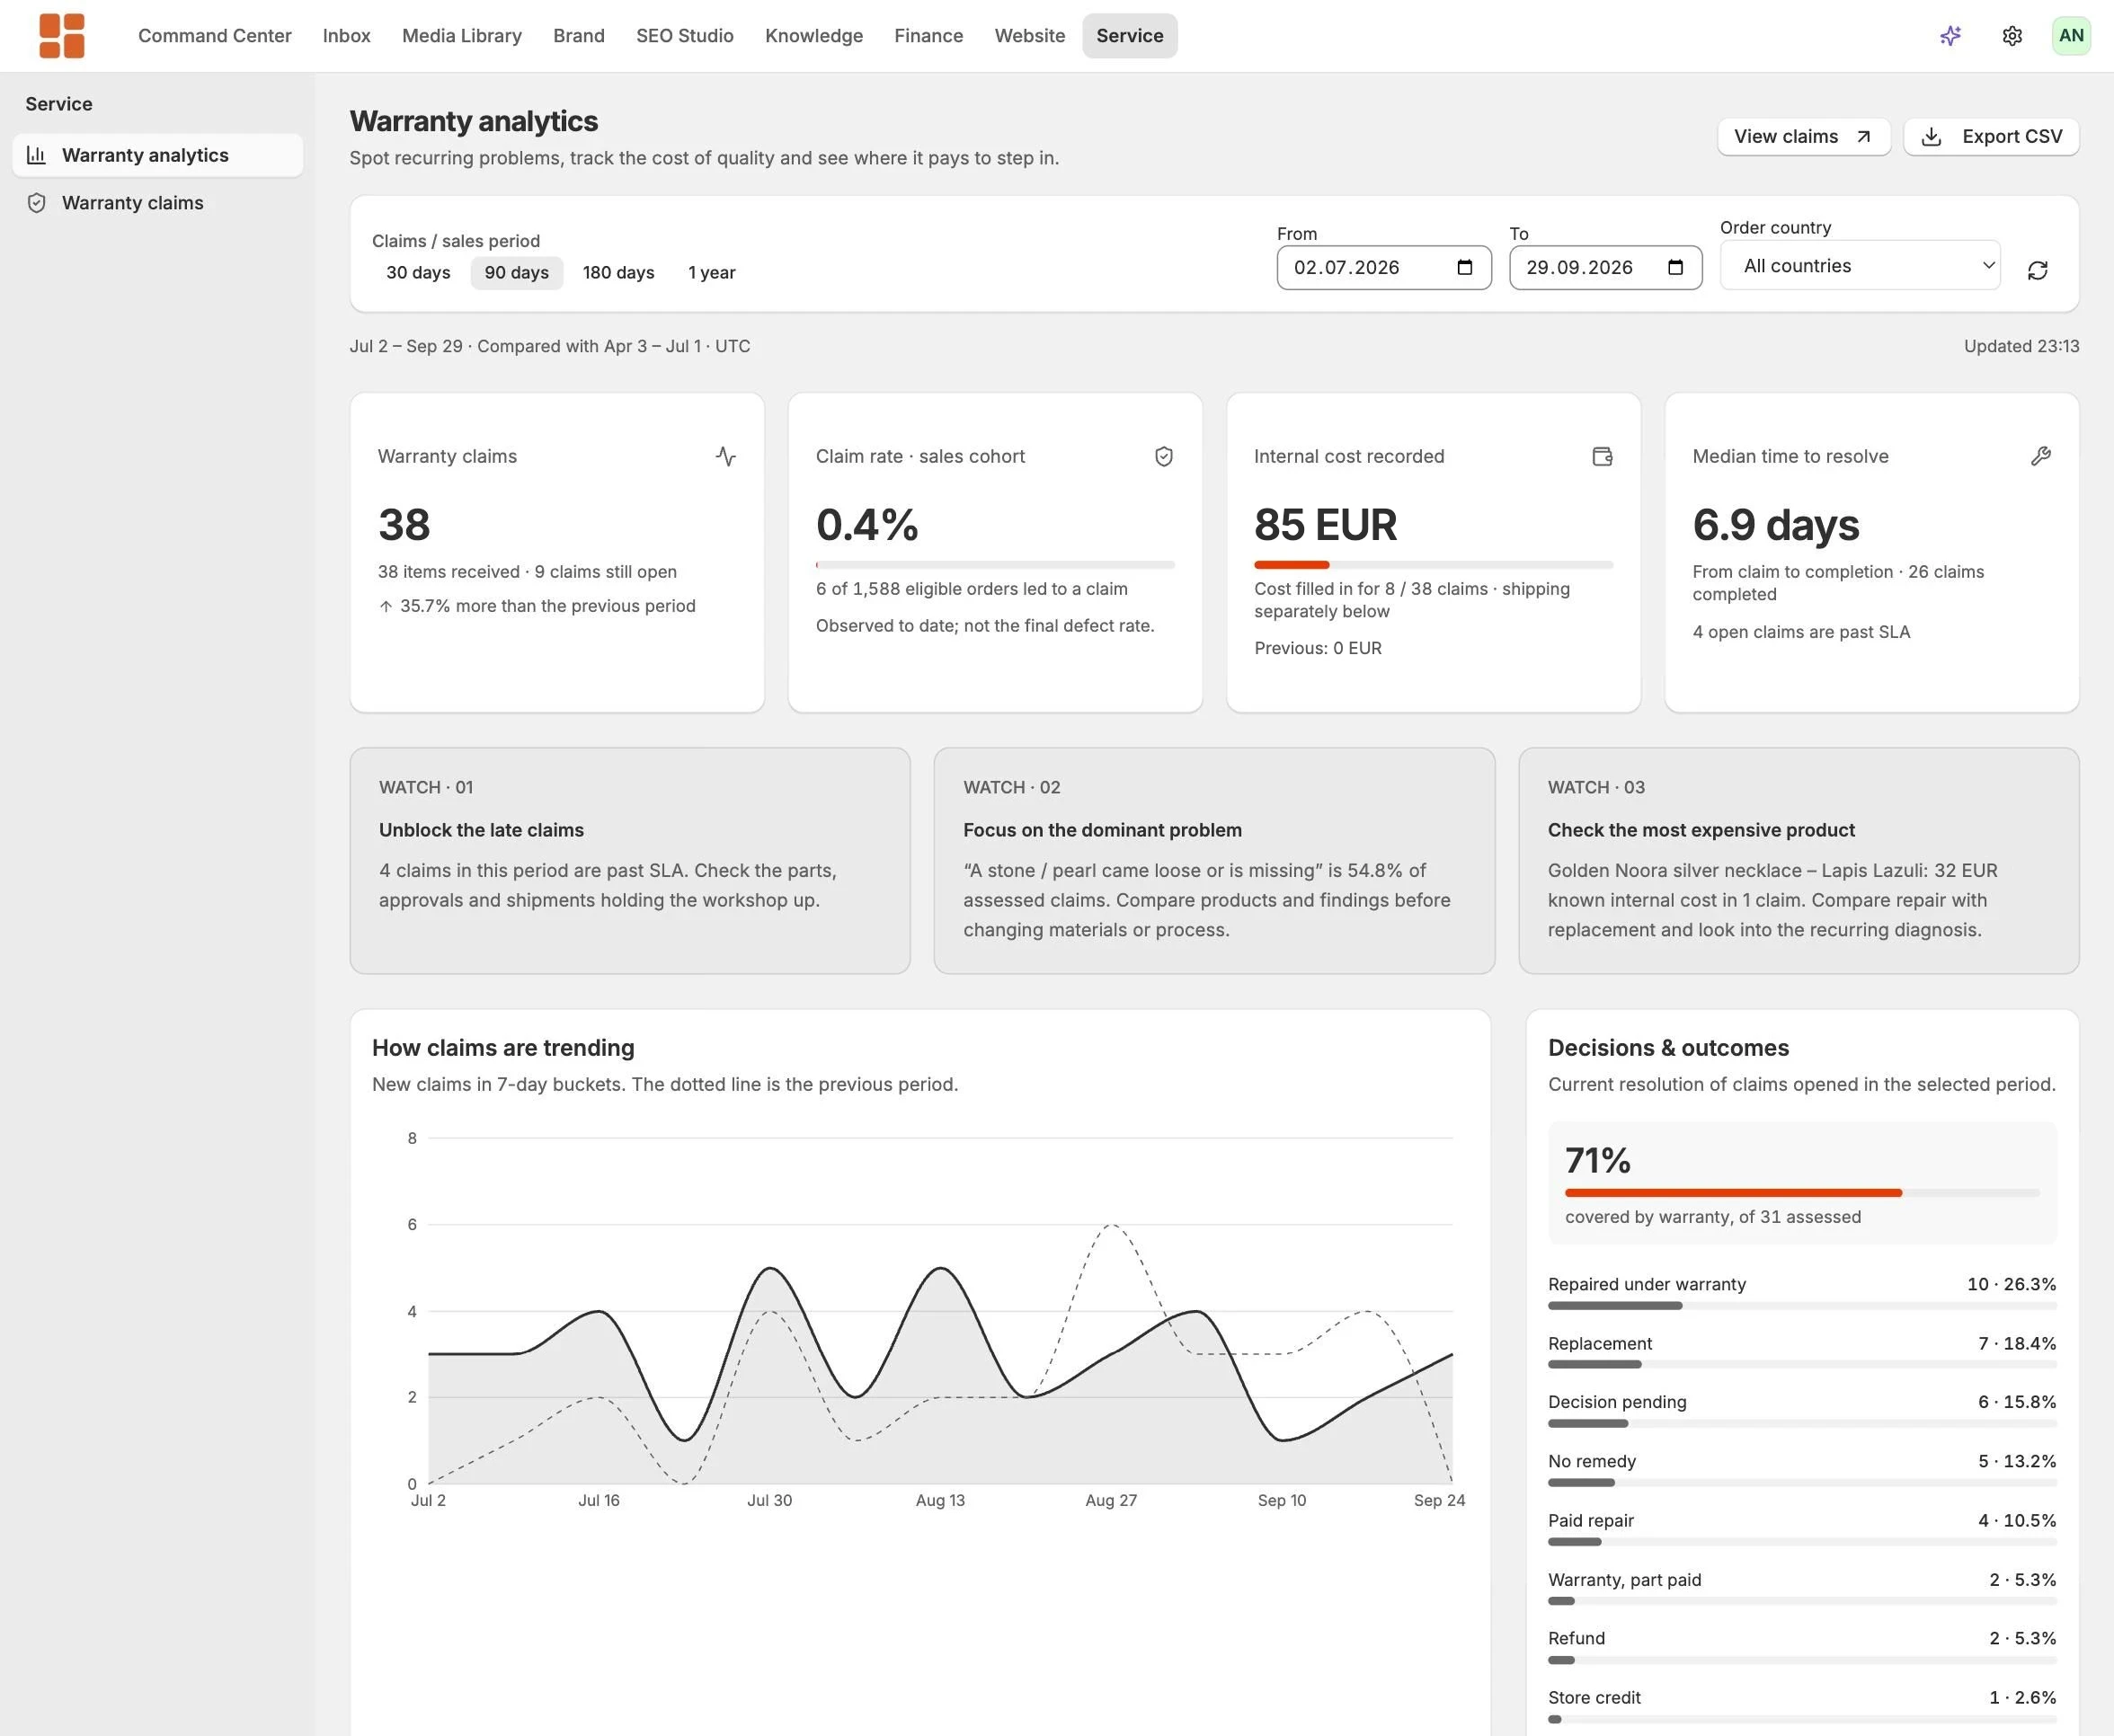Switch to the Brand tab
The height and width of the screenshot is (1736, 2114).
579,36
